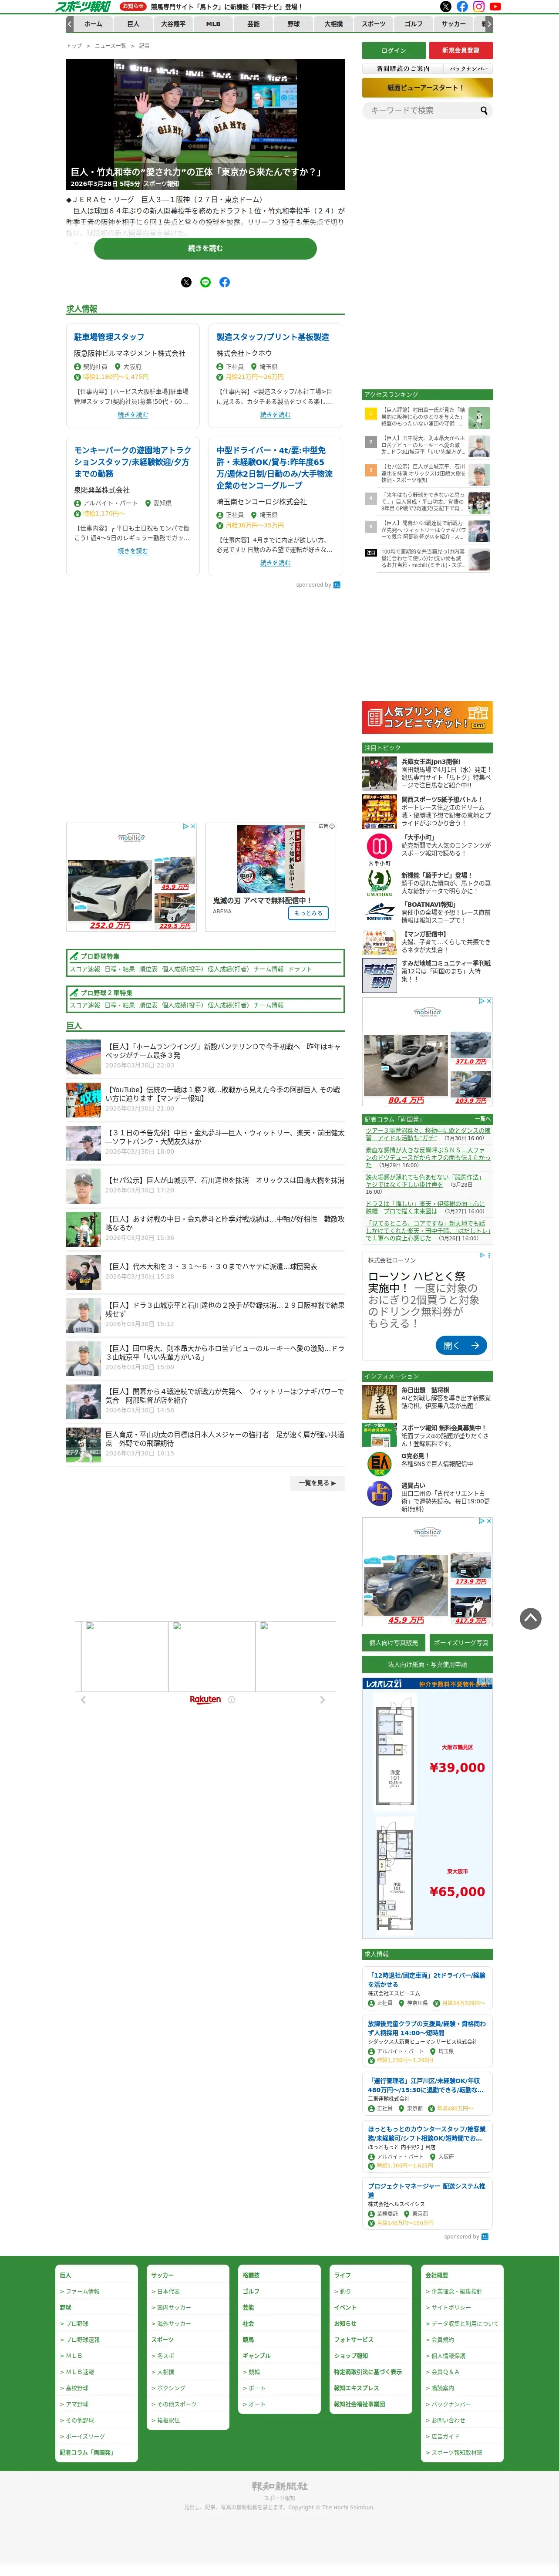The height and width of the screenshot is (2576, 559).
Task: Click 人気プリントをコンビニでゲット banner
Action: click(427, 717)
